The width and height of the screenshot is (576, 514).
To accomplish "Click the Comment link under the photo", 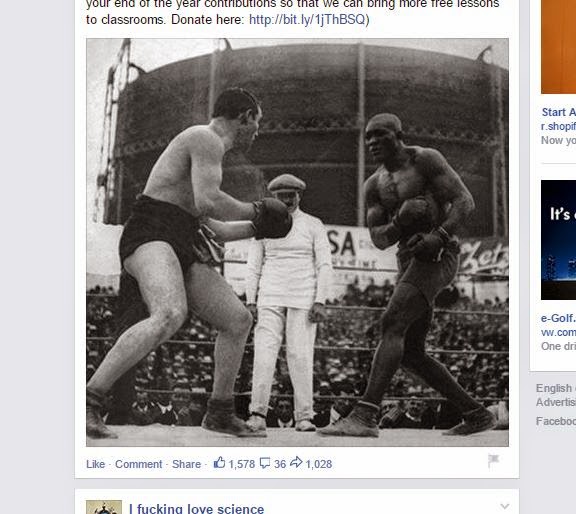I will pyautogui.click(x=138, y=464).
